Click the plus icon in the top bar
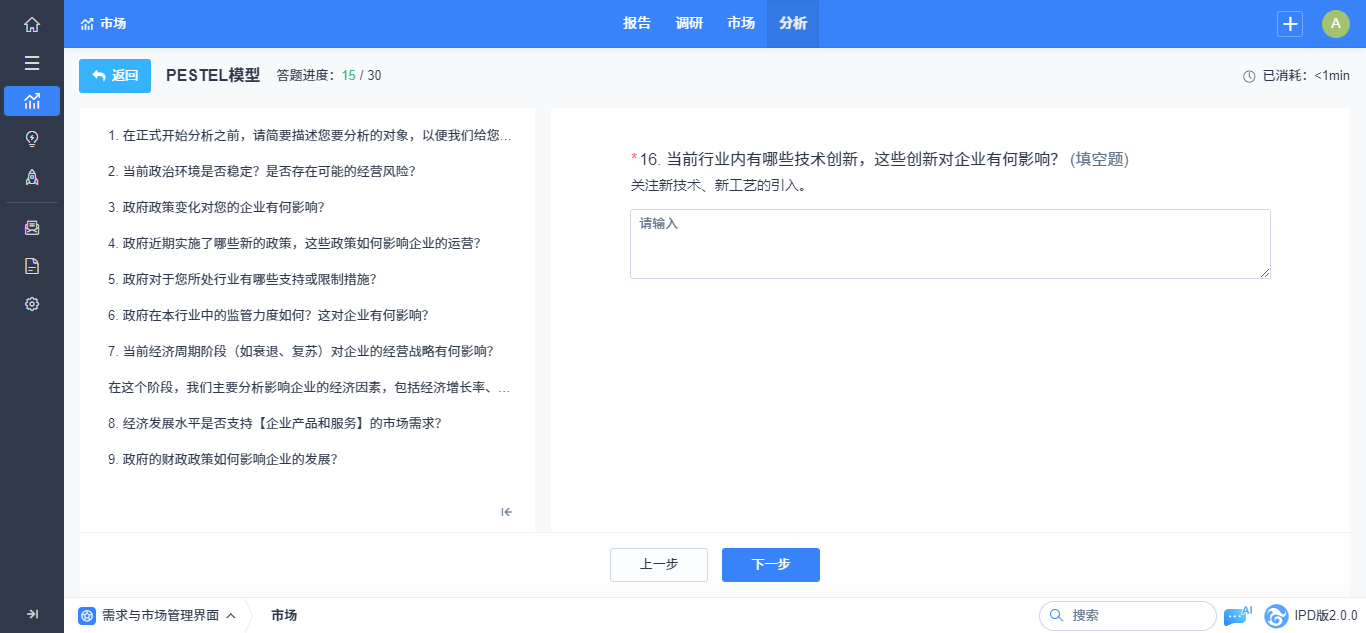Image resolution: width=1366 pixels, height=633 pixels. 1290,24
